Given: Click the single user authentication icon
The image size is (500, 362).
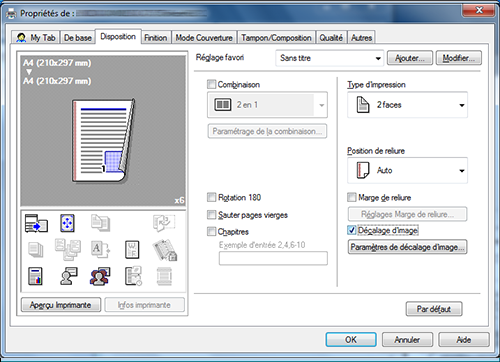Looking at the screenshot, I should pyautogui.click(x=68, y=276).
